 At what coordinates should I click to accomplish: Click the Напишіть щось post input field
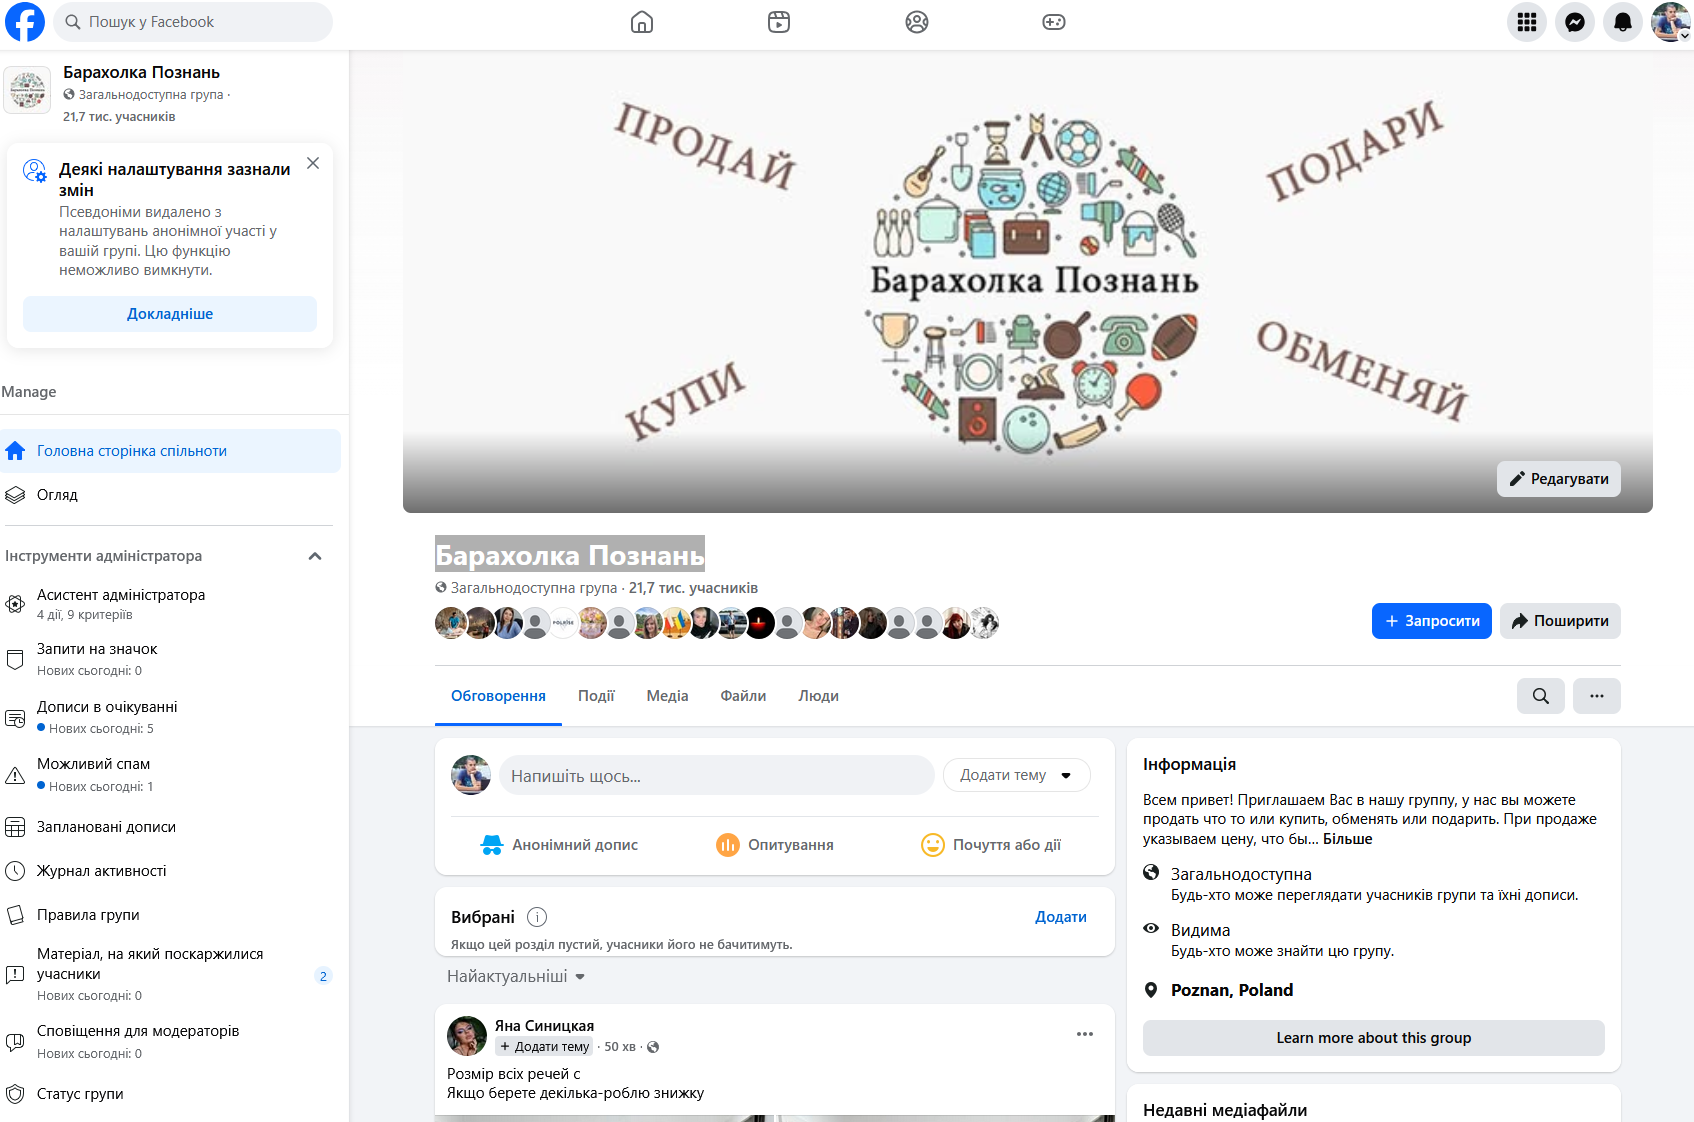point(716,774)
